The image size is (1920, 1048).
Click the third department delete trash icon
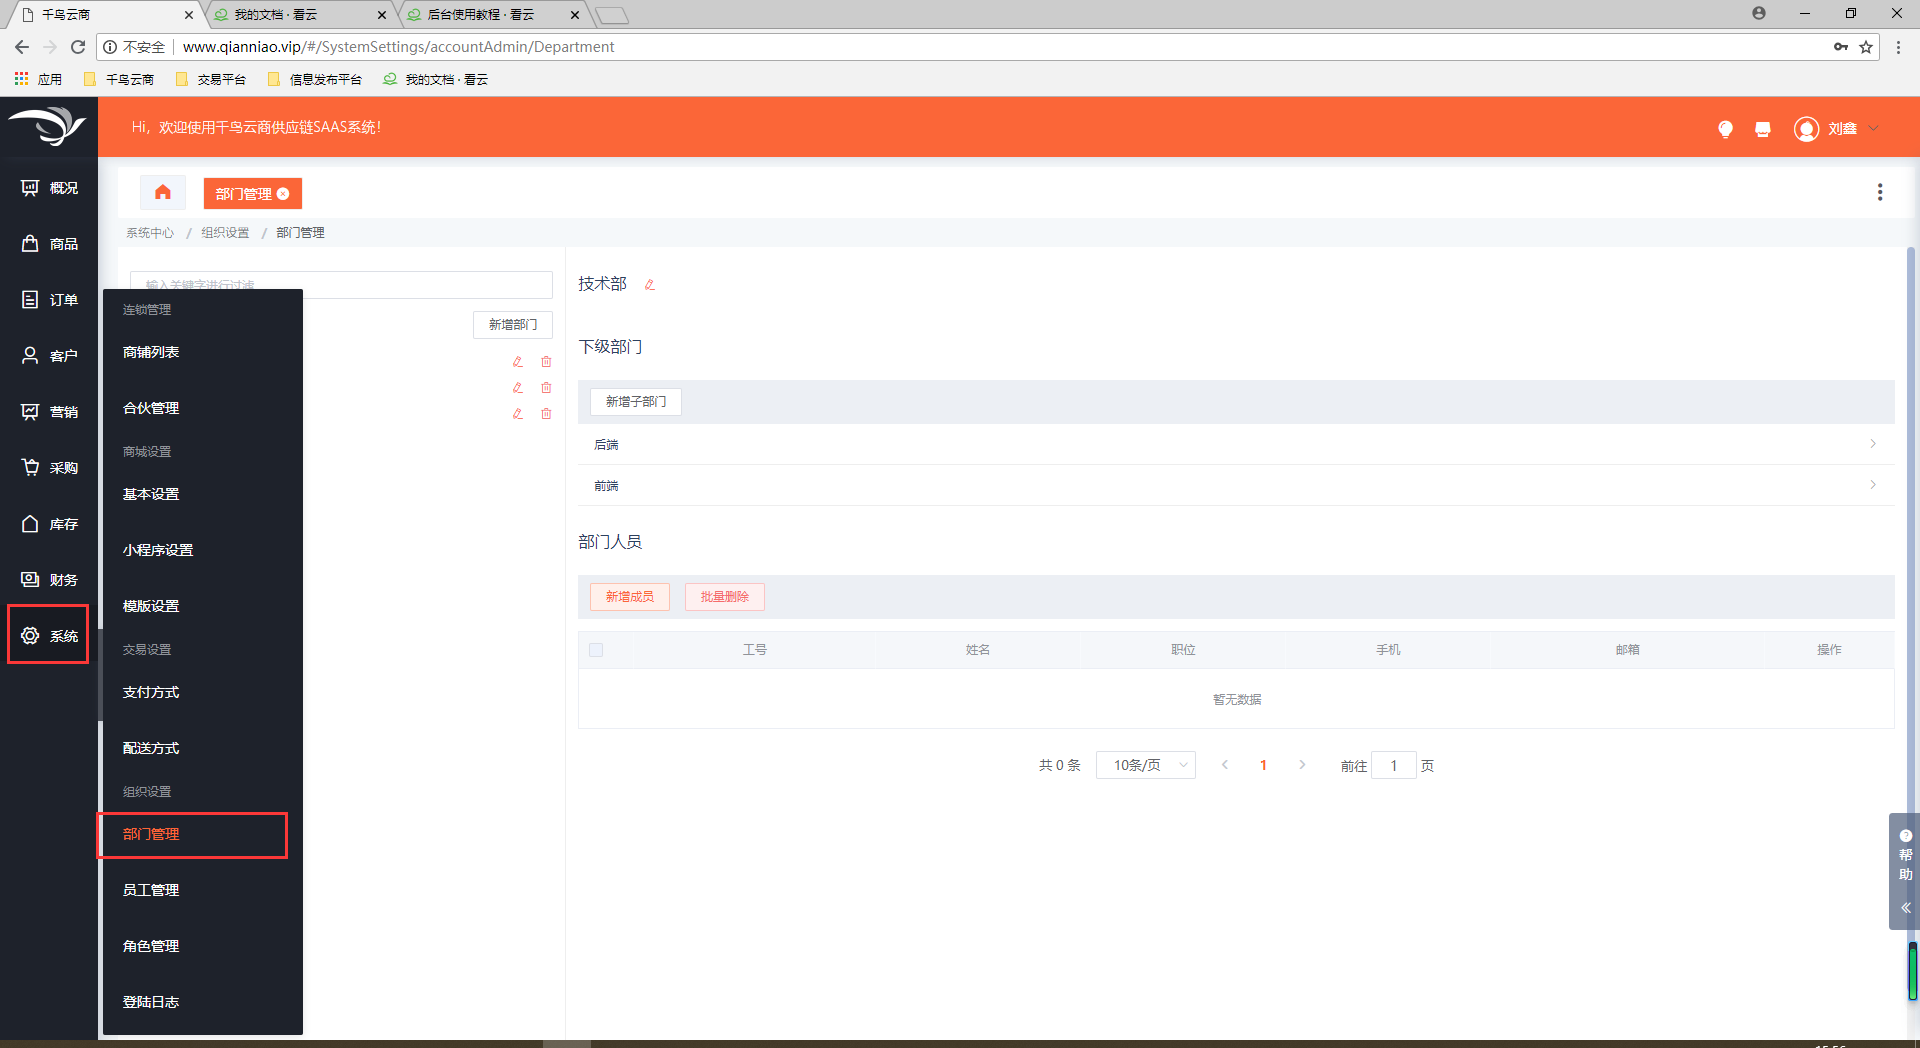point(546,414)
